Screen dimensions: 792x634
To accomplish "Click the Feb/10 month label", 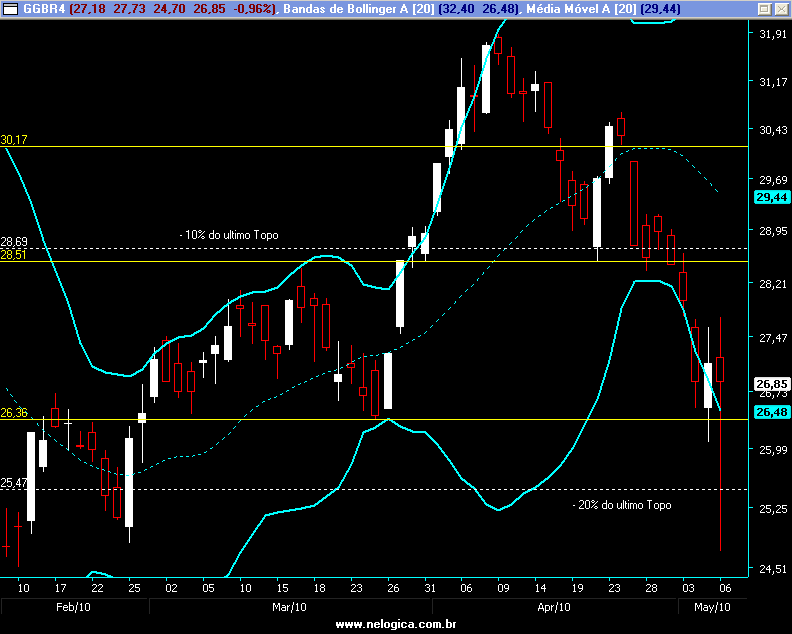I will 73,607.
